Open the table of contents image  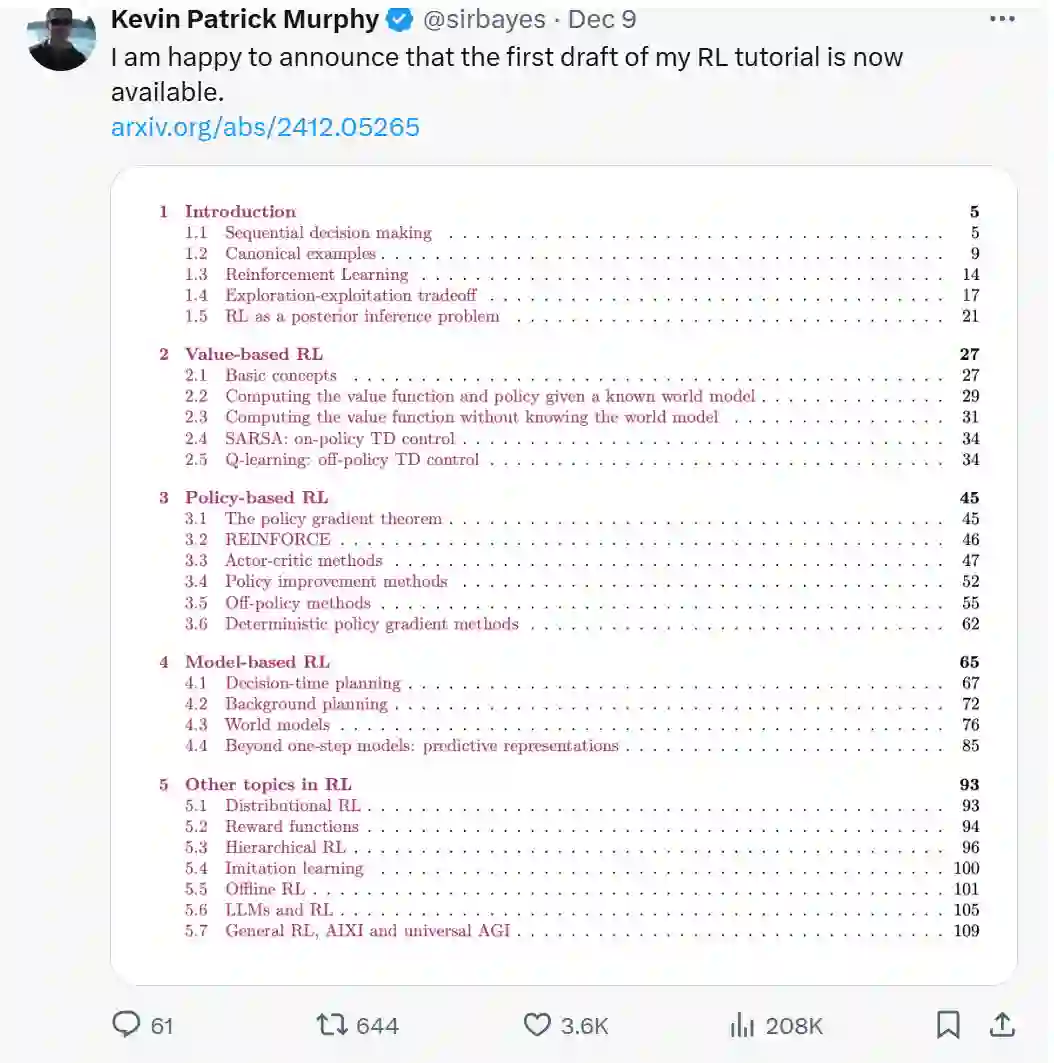click(x=563, y=574)
